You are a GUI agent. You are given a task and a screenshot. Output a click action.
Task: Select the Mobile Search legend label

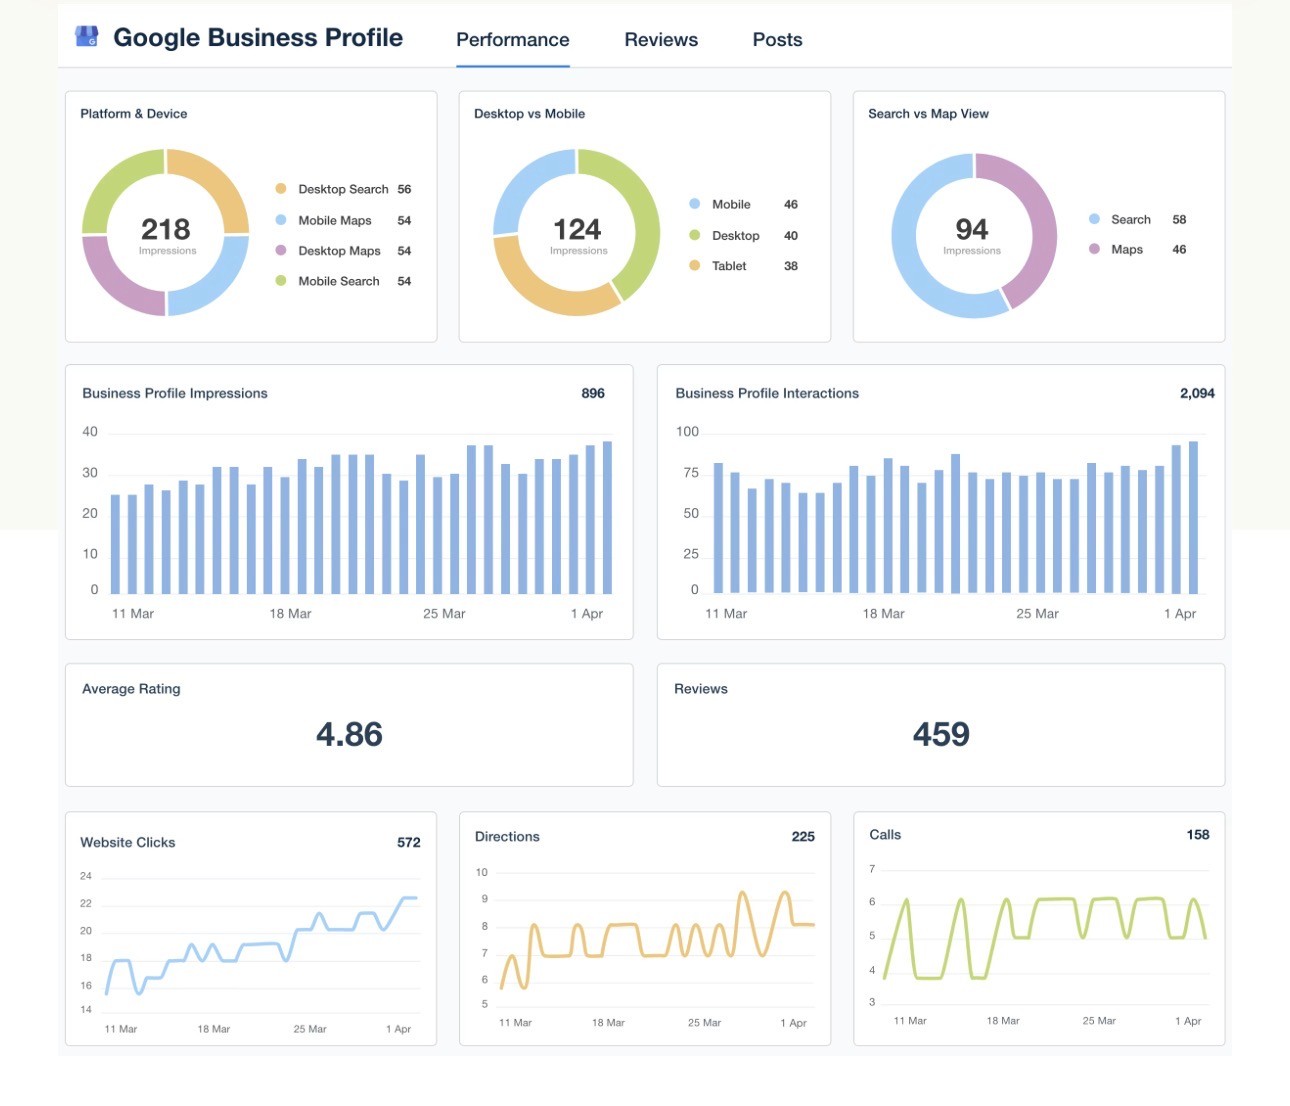339,281
